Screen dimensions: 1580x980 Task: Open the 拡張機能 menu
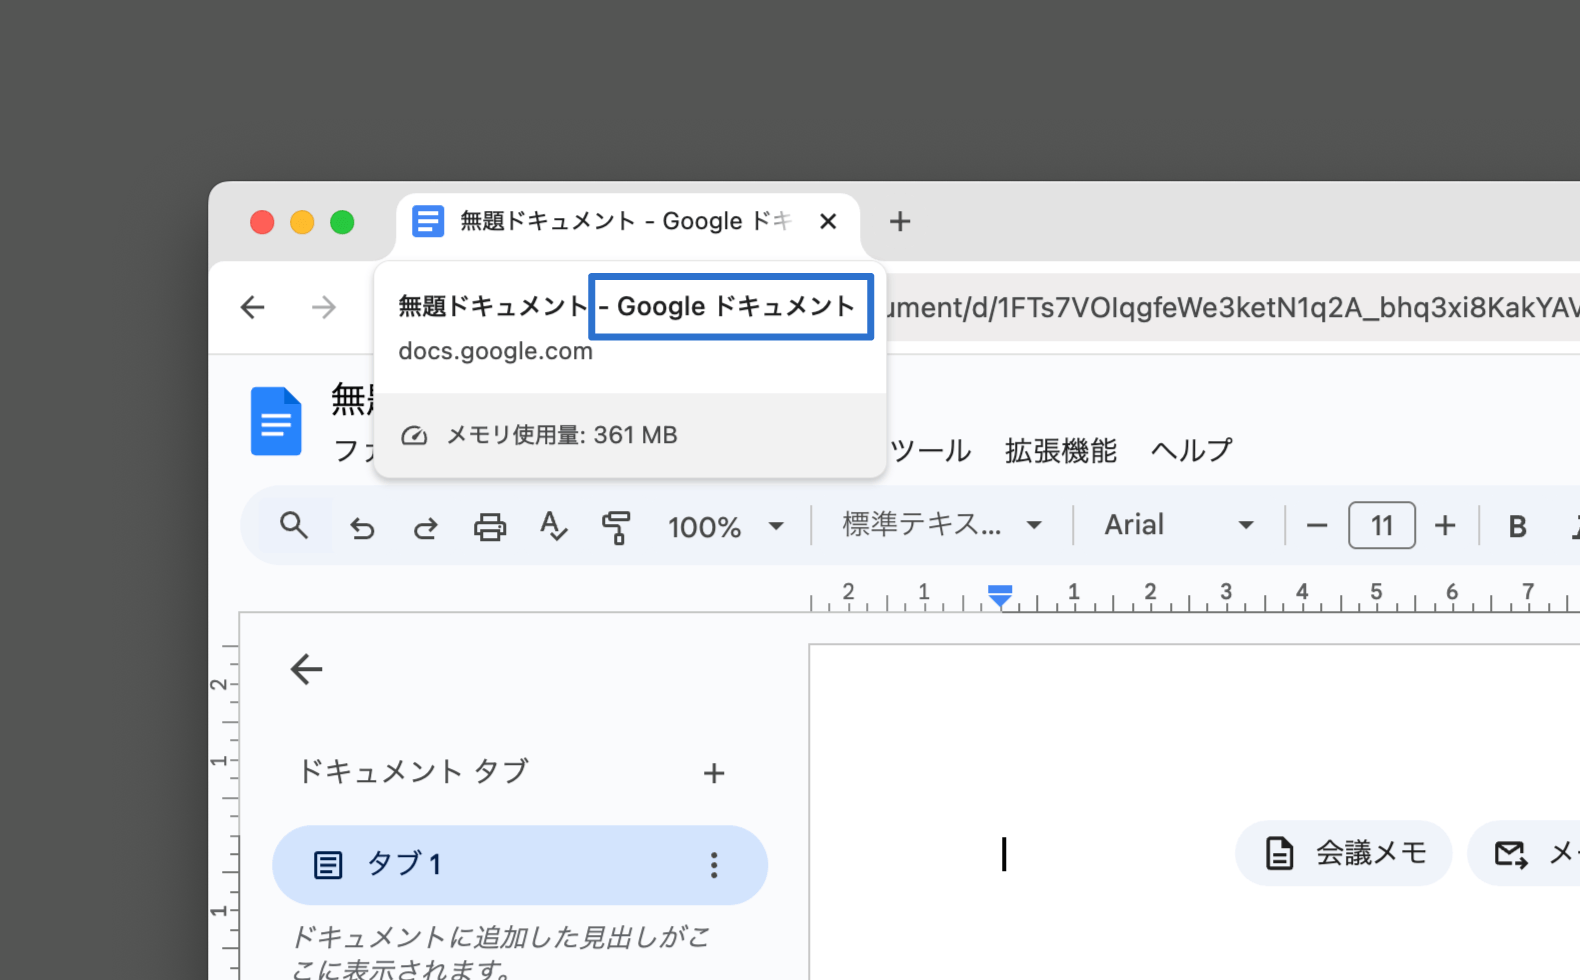[1060, 451]
